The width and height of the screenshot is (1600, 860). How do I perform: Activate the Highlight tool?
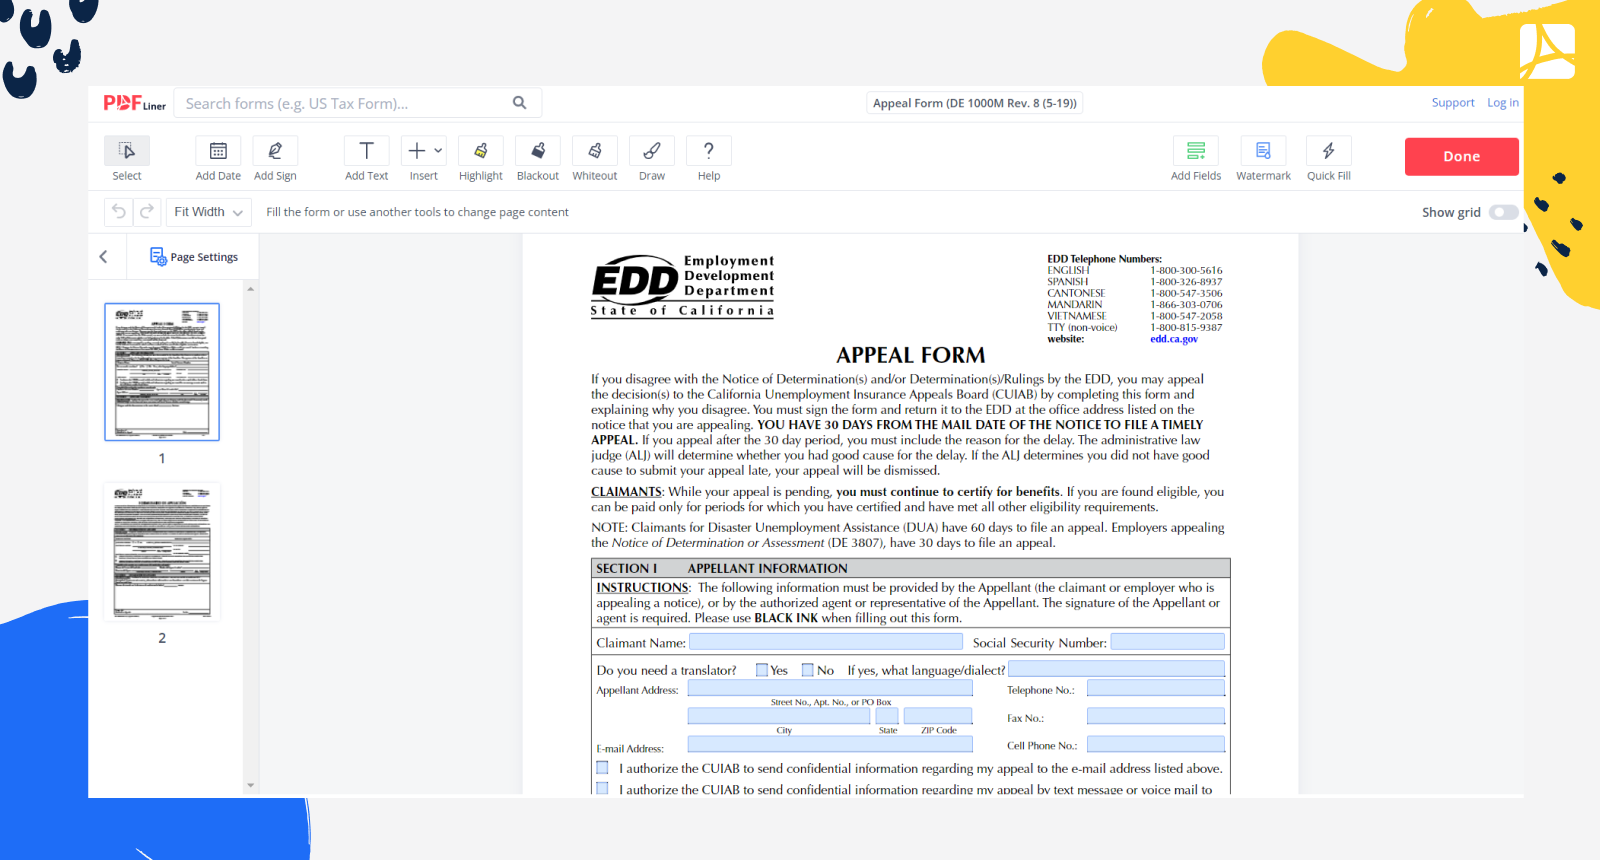click(x=480, y=151)
